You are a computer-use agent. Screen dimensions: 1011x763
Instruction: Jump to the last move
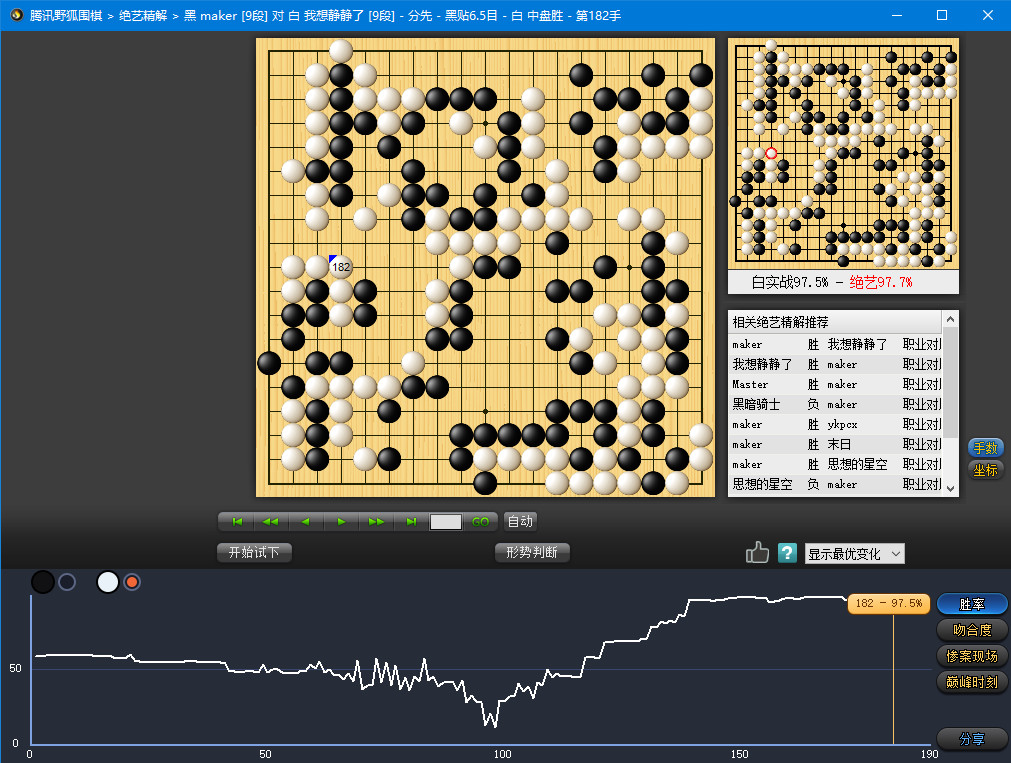[411, 521]
